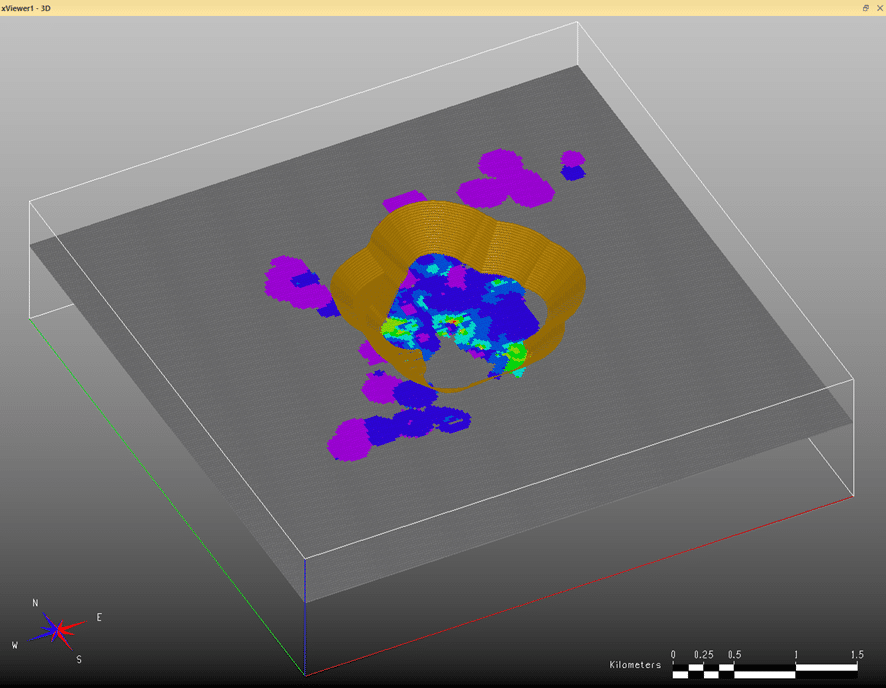
Task: Click the 'N' compass label
Action: (35, 603)
